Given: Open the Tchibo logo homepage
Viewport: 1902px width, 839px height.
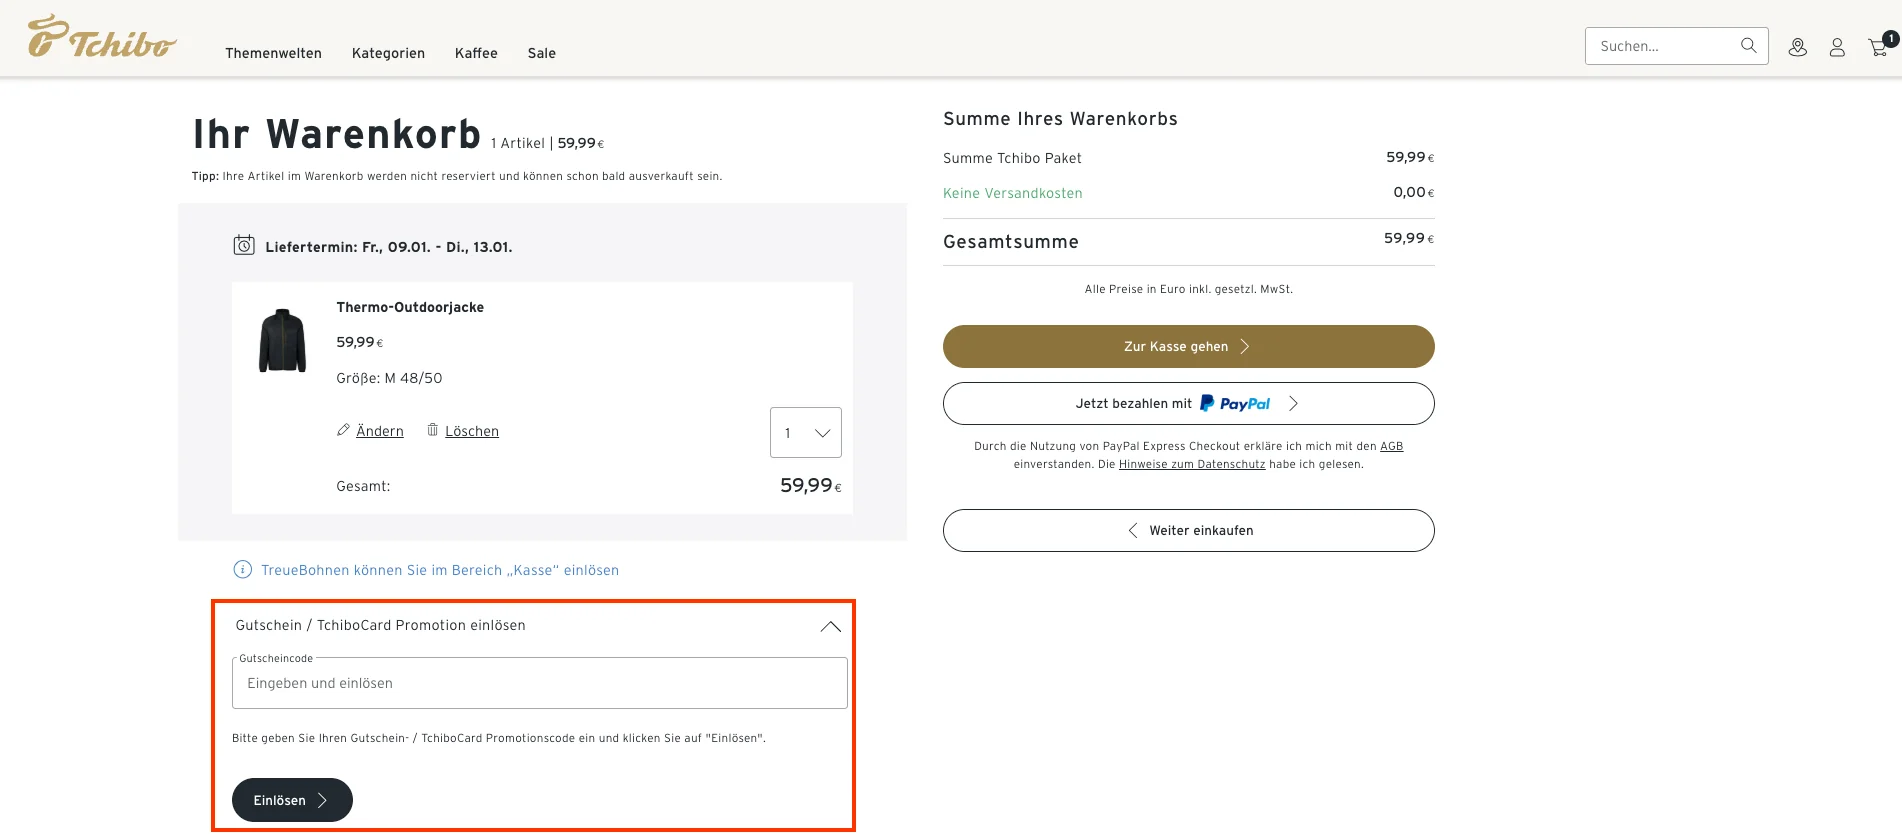Looking at the screenshot, I should (102, 37).
